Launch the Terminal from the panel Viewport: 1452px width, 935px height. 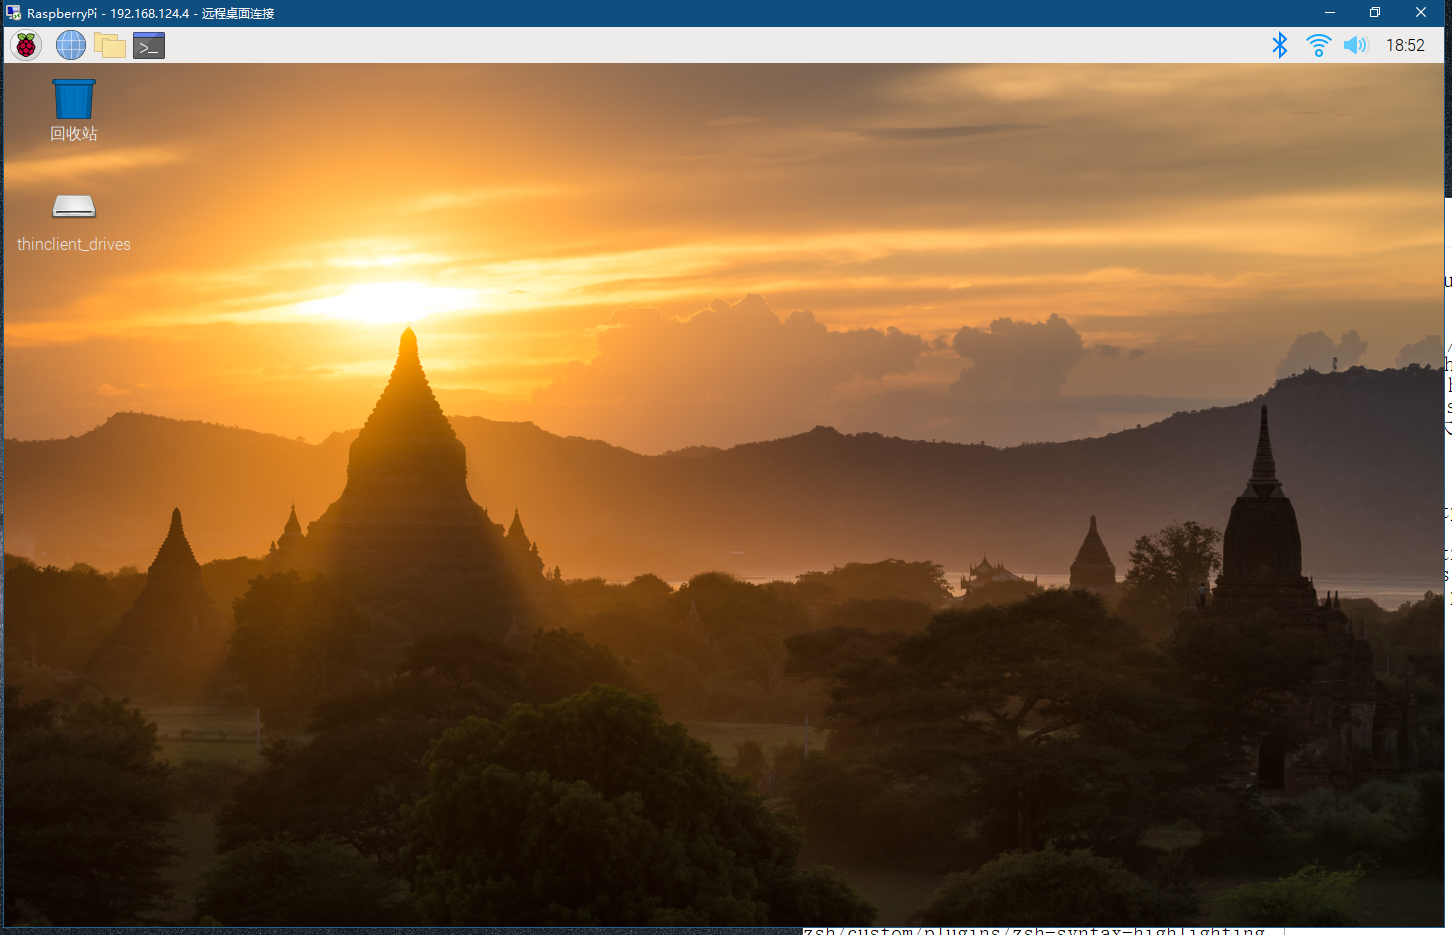point(149,45)
